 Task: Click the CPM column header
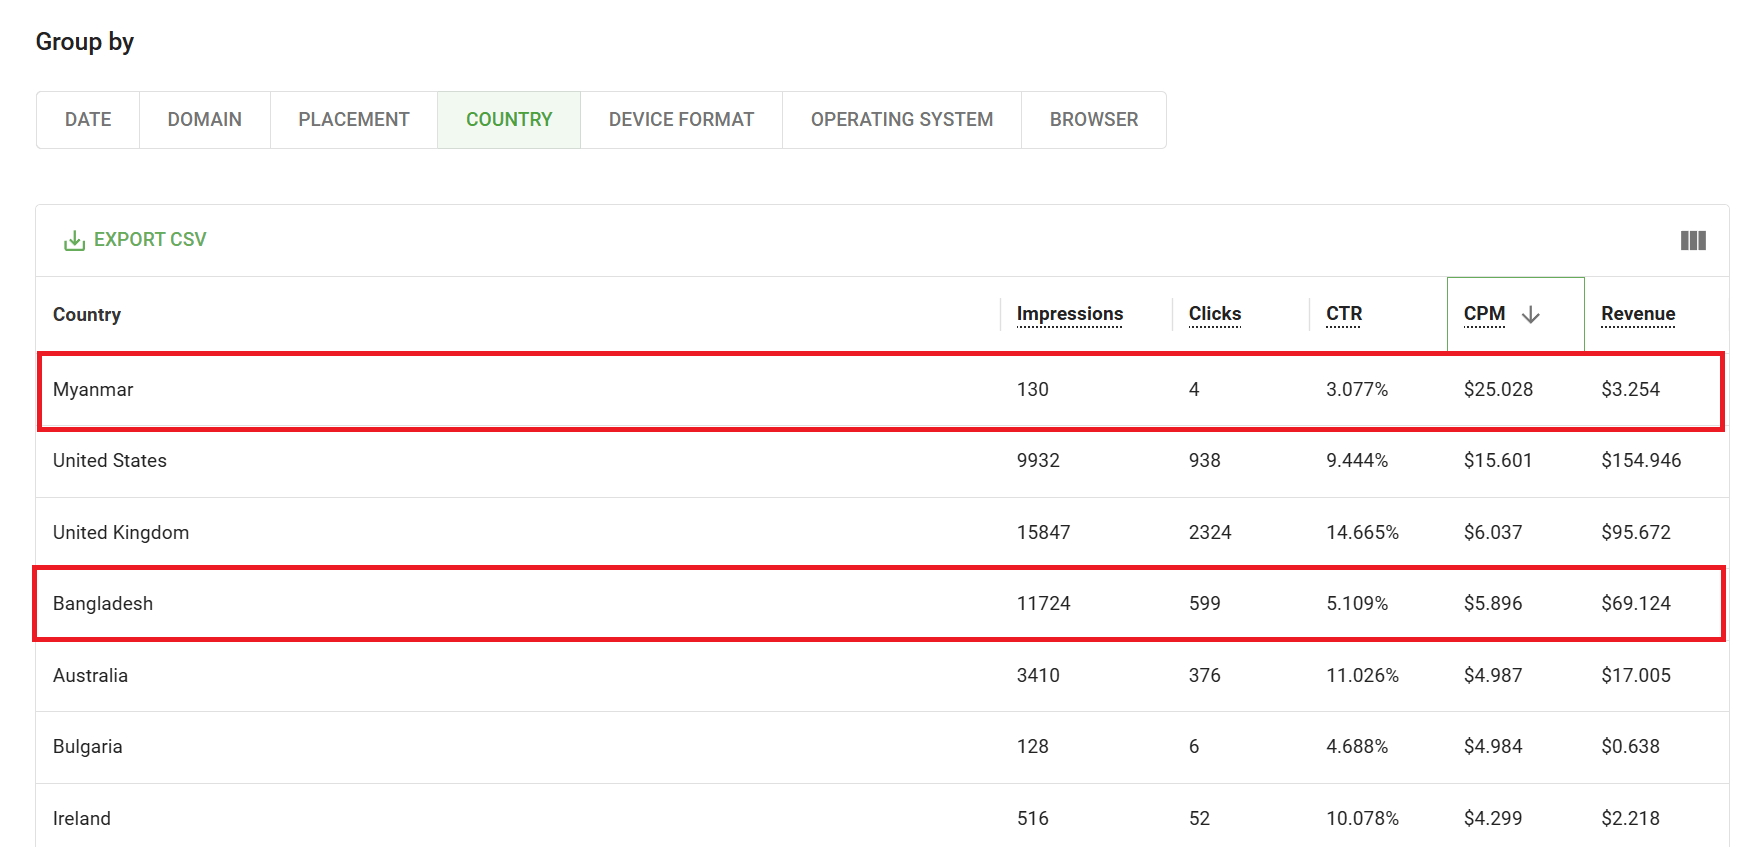coord(1484,314)
